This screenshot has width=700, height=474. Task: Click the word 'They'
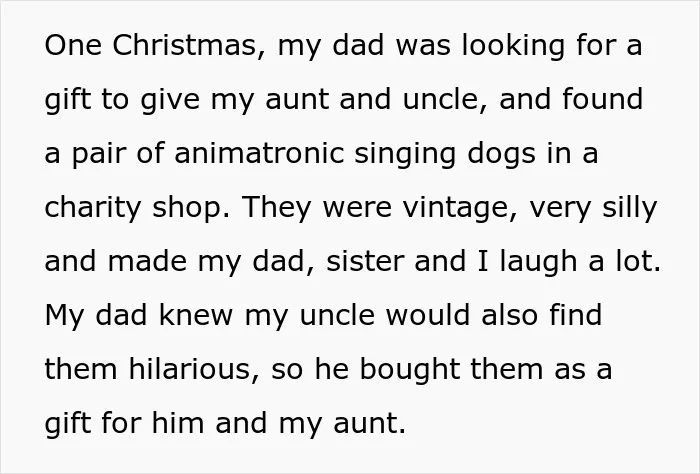click(x=277, y=209)
